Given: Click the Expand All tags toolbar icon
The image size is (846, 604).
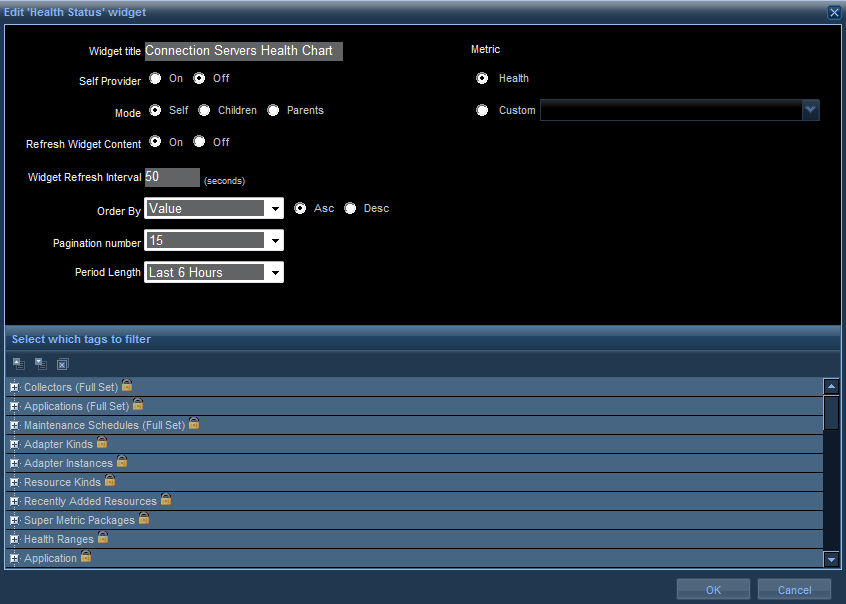Looking at the screenshot, I should coord(40,364).
